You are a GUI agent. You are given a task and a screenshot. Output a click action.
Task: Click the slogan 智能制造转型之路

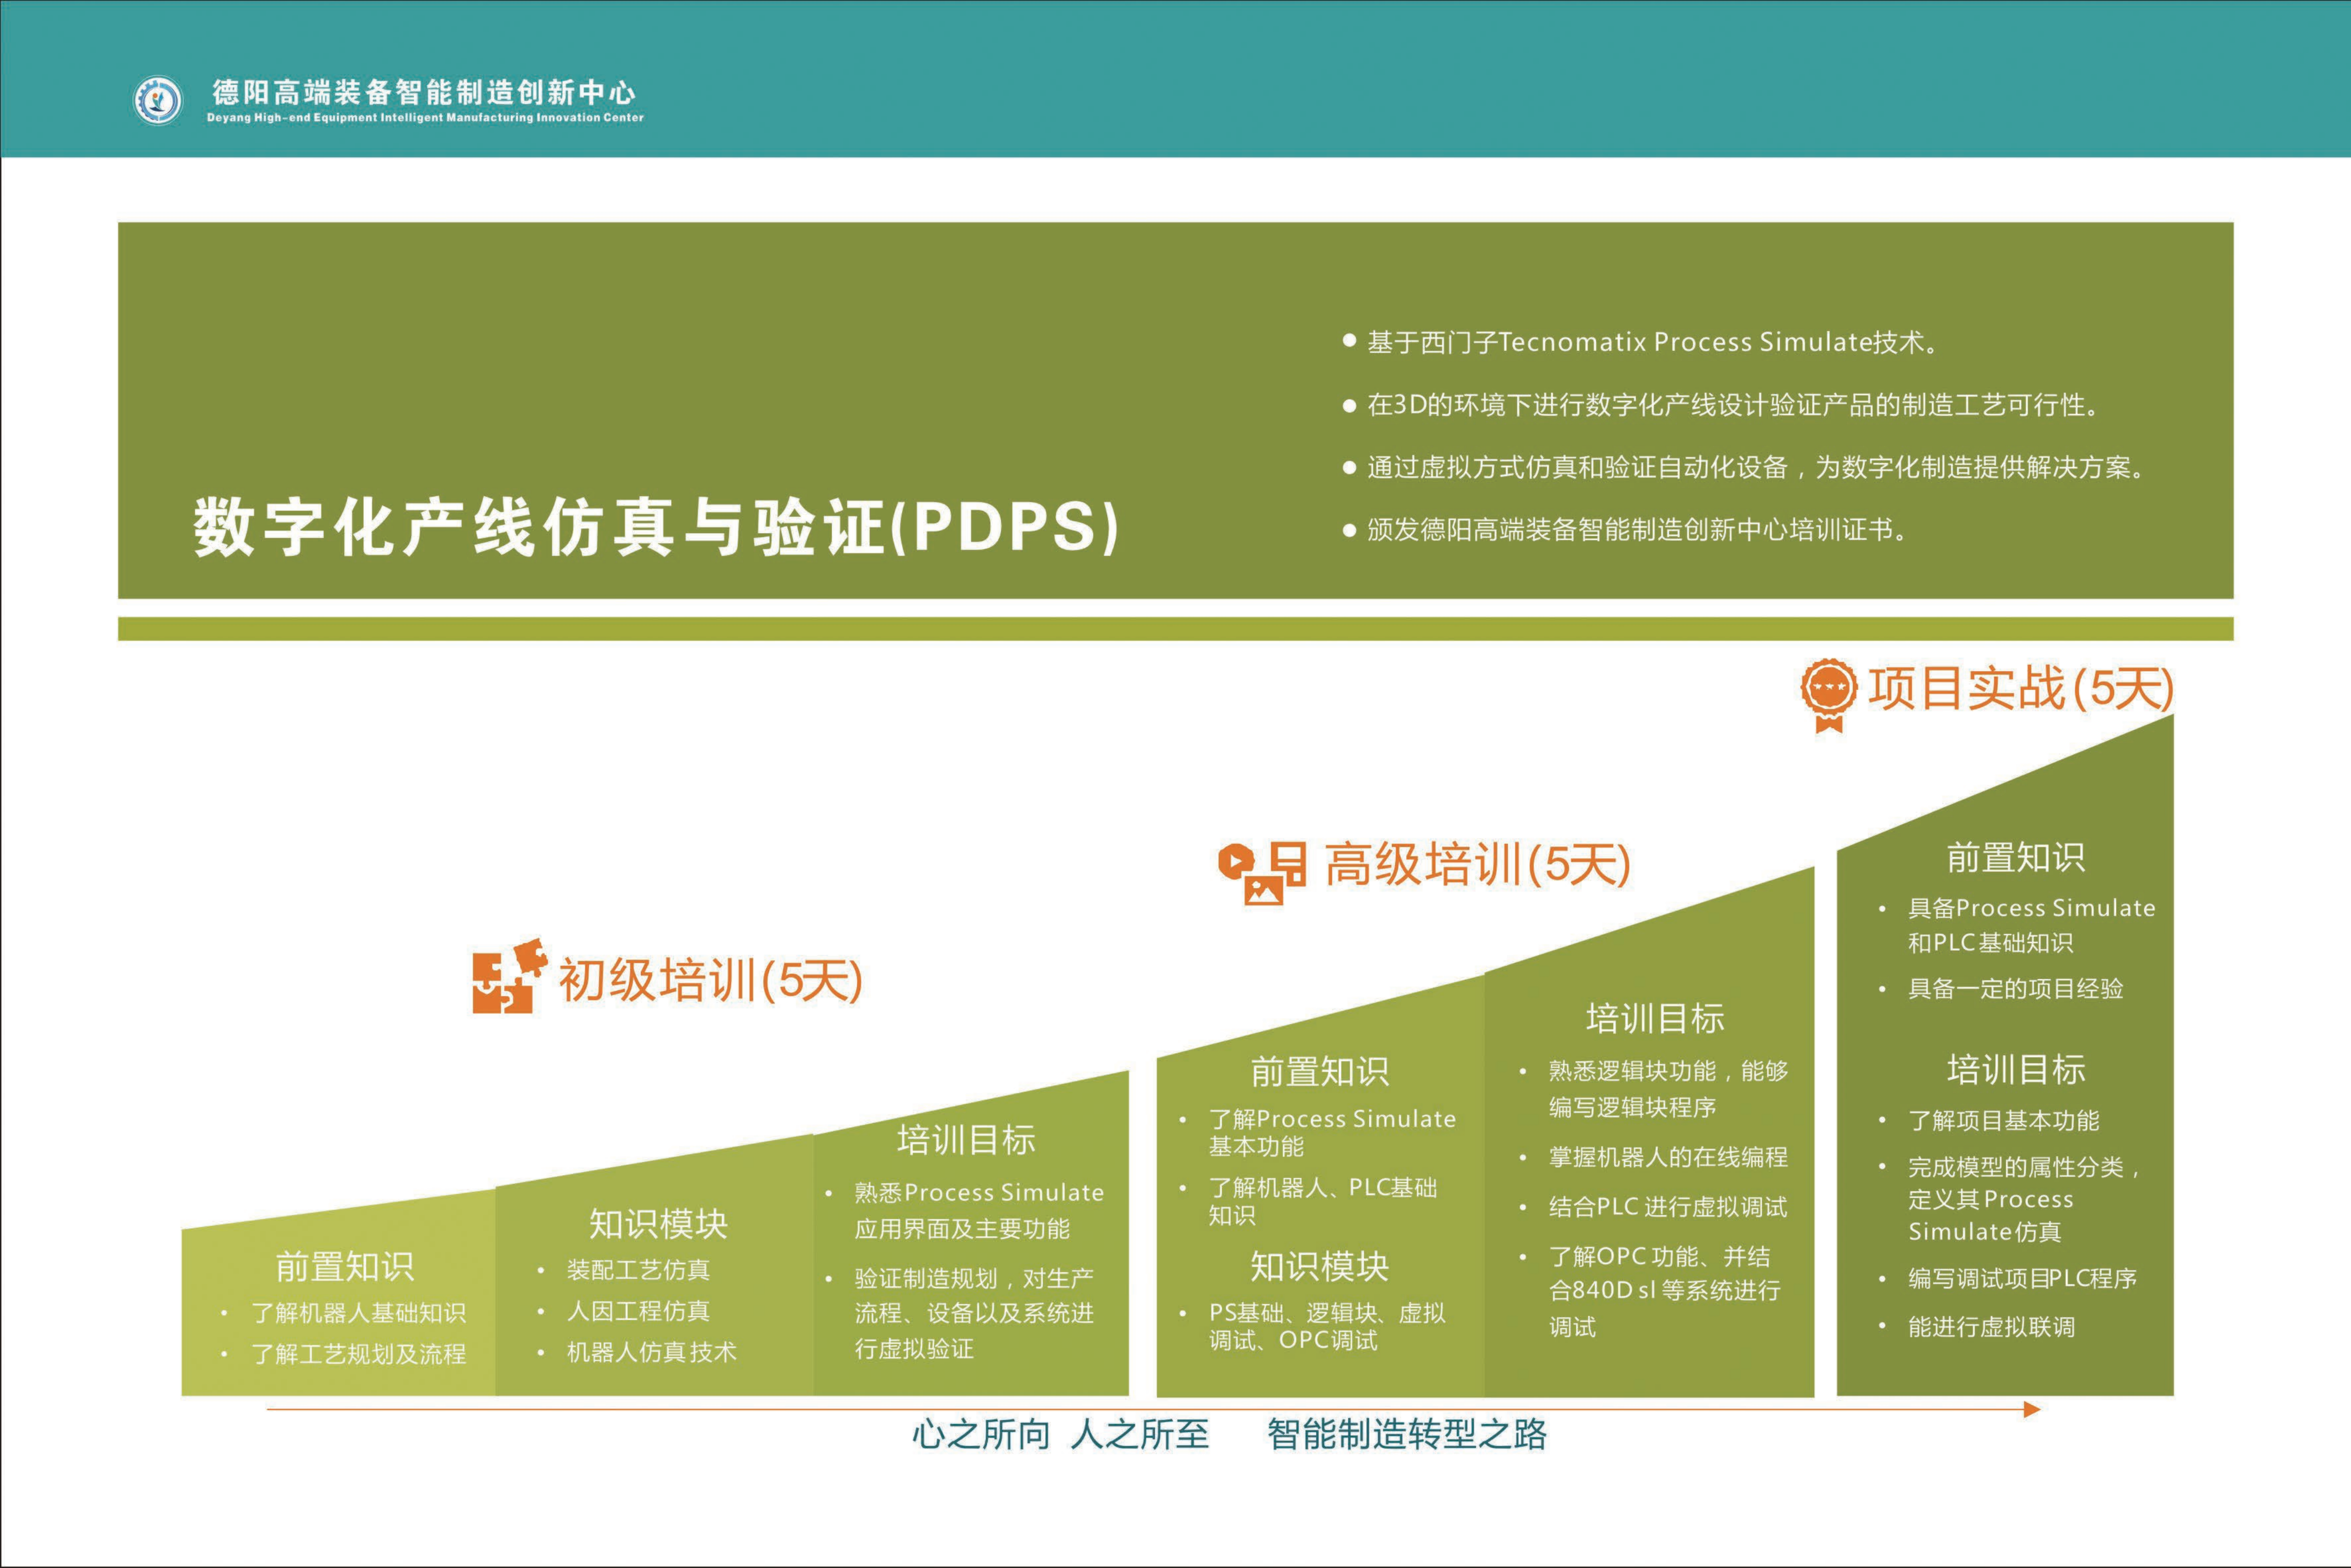1407,1434
